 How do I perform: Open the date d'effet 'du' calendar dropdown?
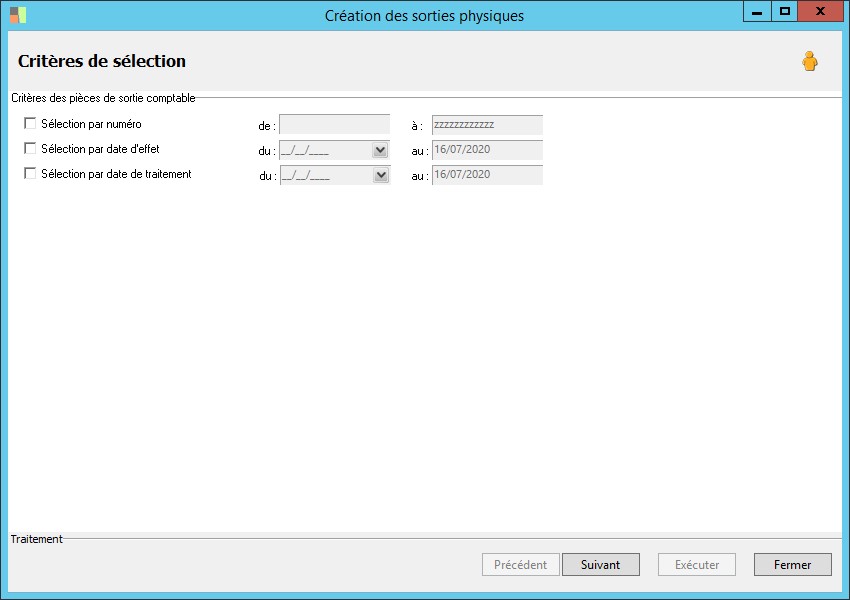380,150
